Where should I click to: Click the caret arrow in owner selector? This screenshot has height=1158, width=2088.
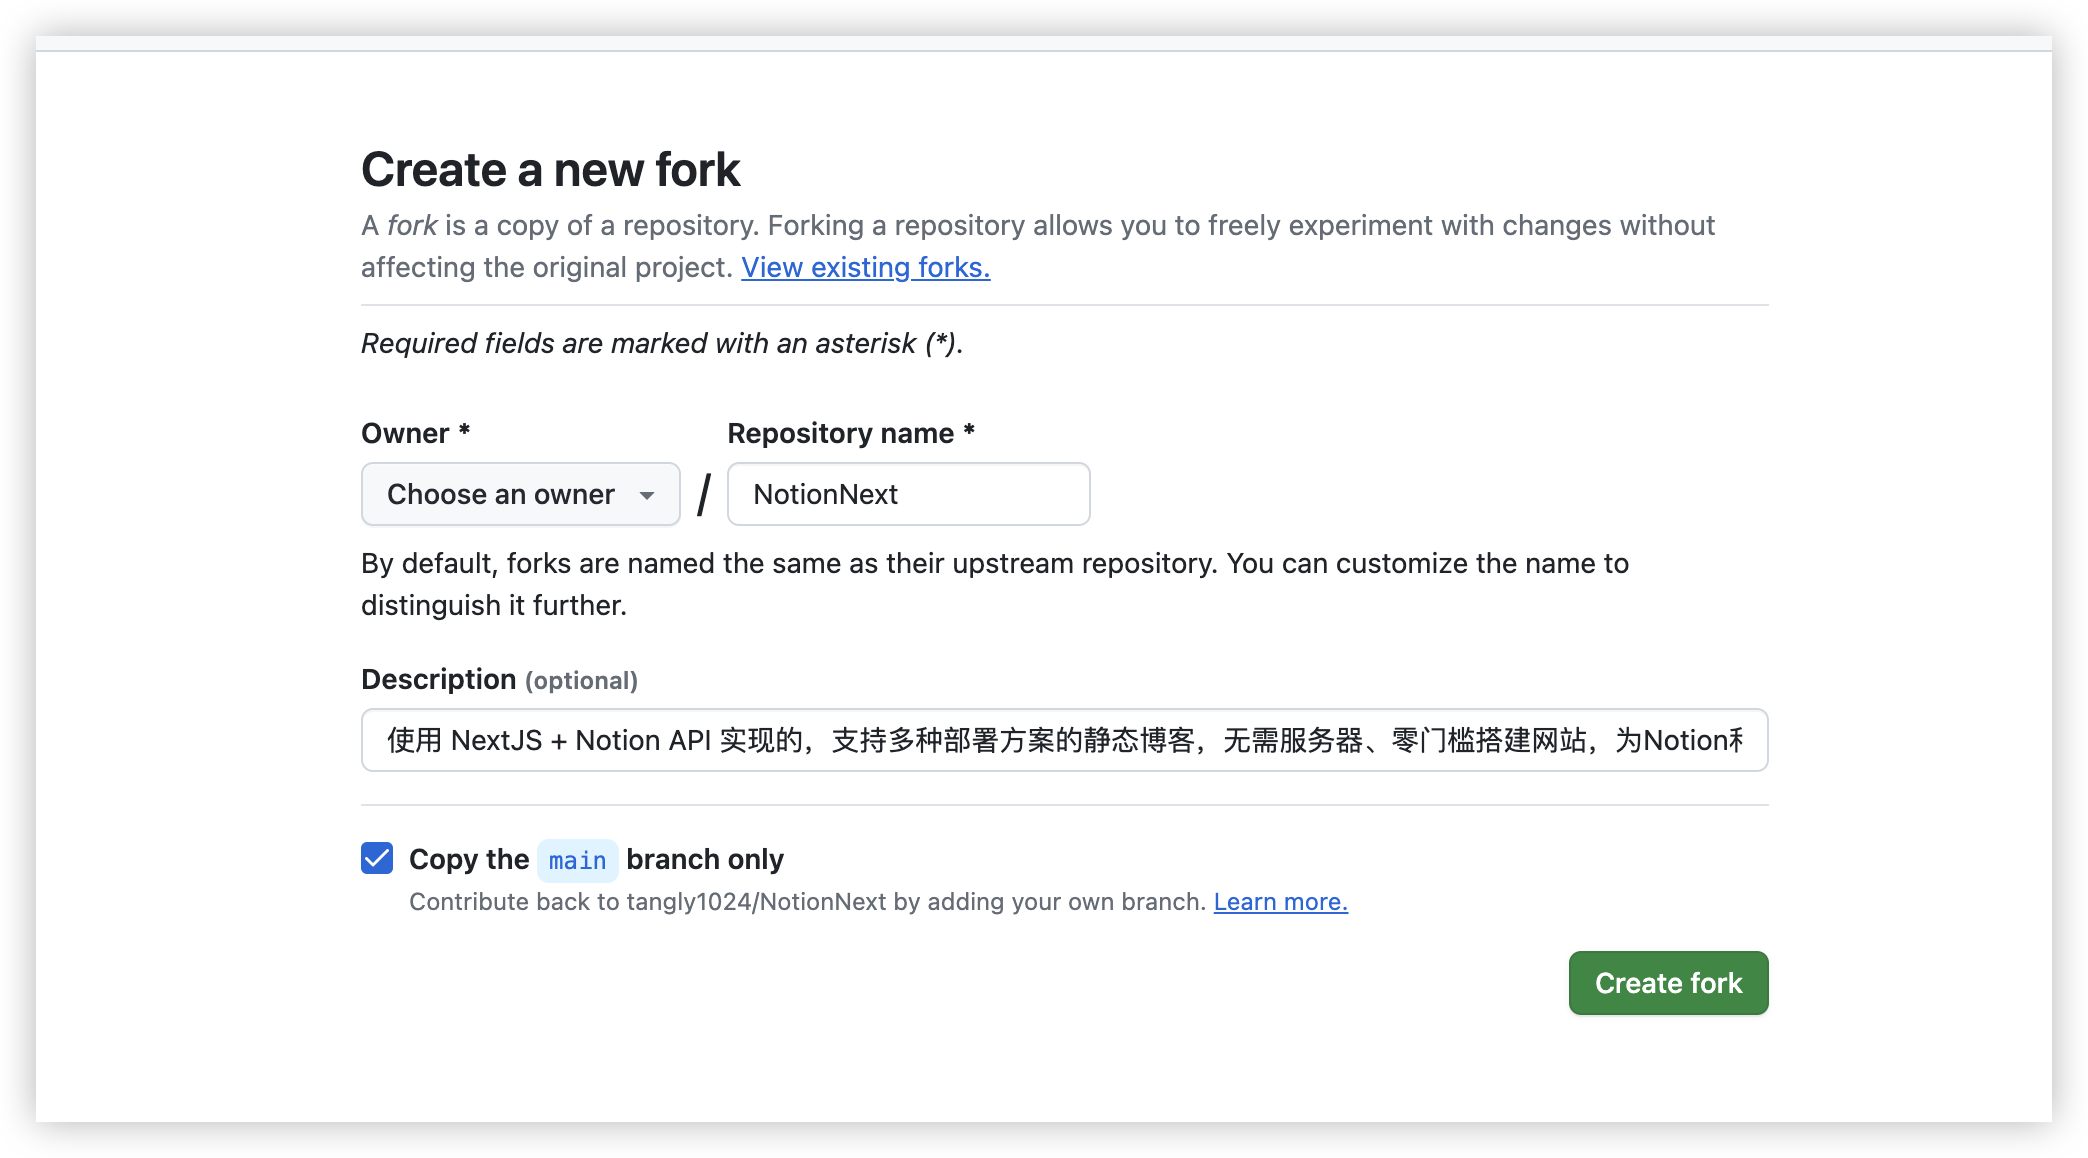[647, 495]
